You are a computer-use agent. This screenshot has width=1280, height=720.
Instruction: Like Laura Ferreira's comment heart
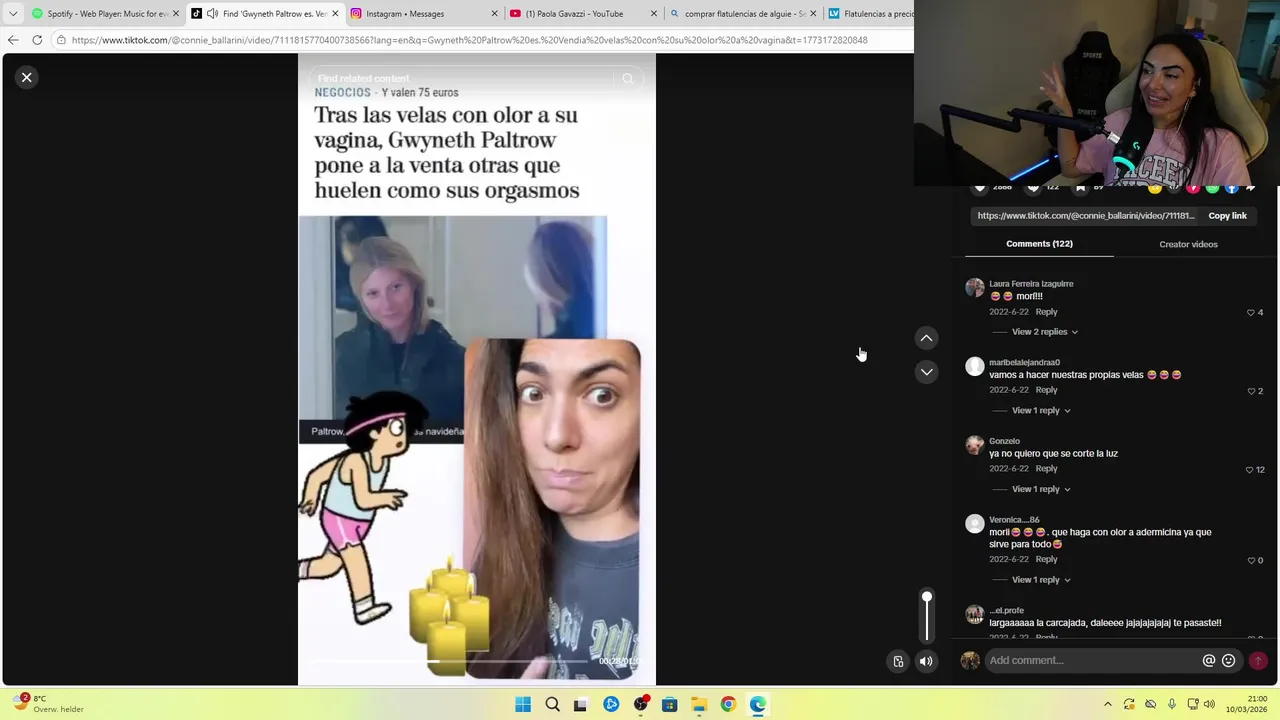[1250, 313]
